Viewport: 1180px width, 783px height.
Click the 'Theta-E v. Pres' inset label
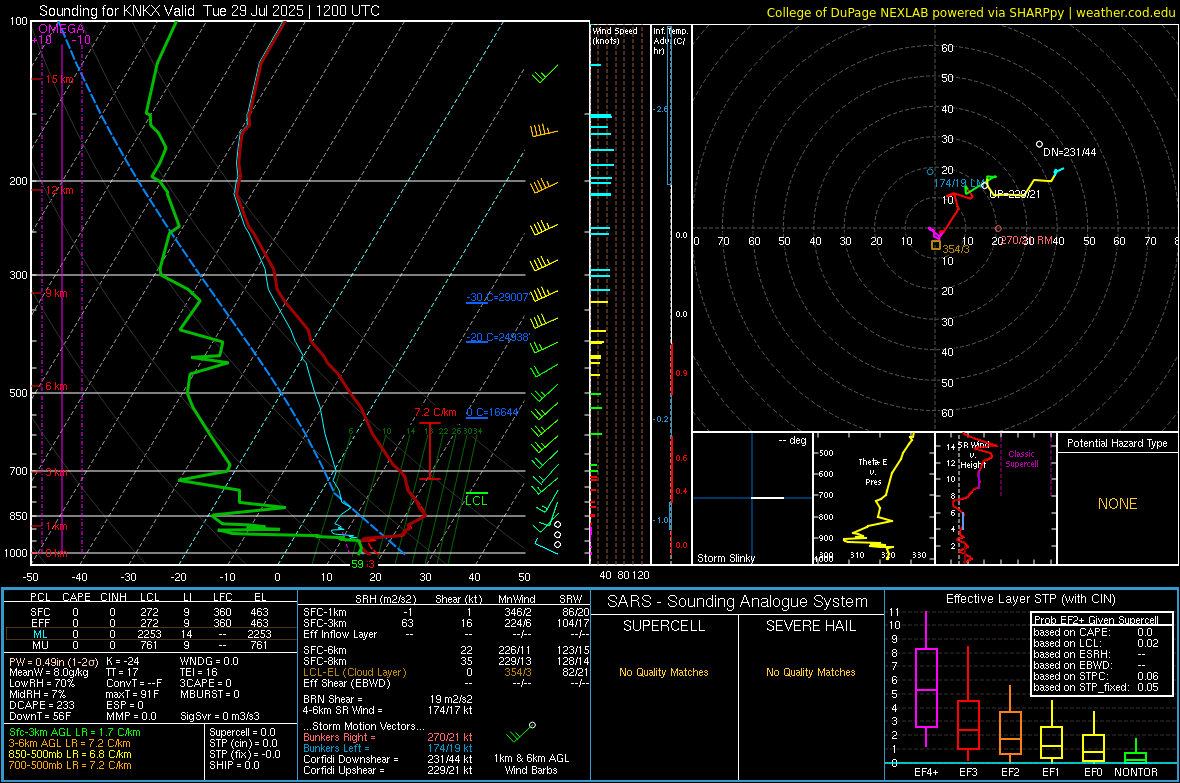pyautogui.click(x=873, y=471)
